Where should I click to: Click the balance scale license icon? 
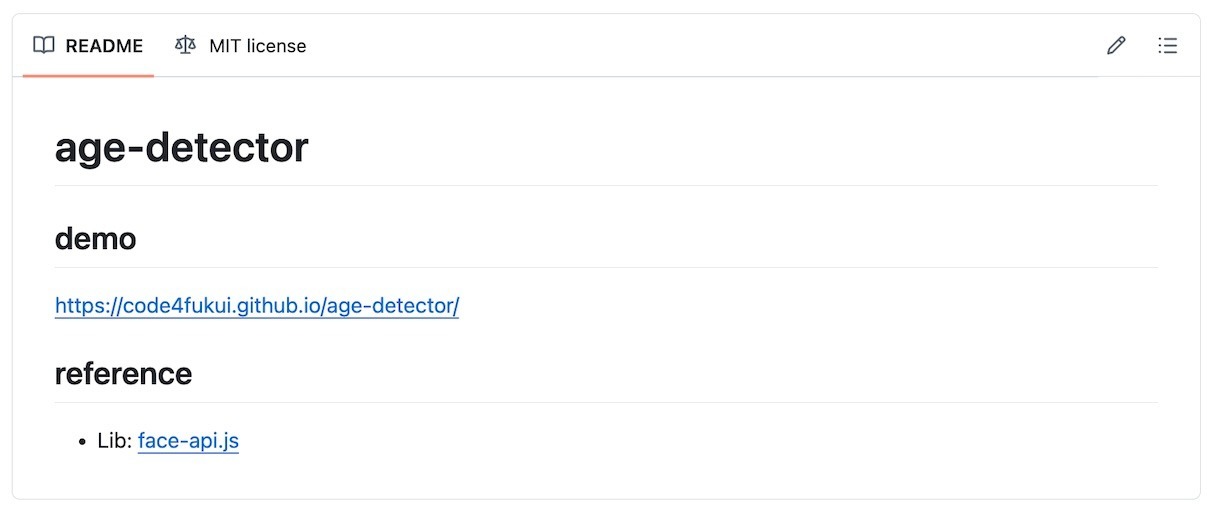pyautogui.click(x=185, y=46)
